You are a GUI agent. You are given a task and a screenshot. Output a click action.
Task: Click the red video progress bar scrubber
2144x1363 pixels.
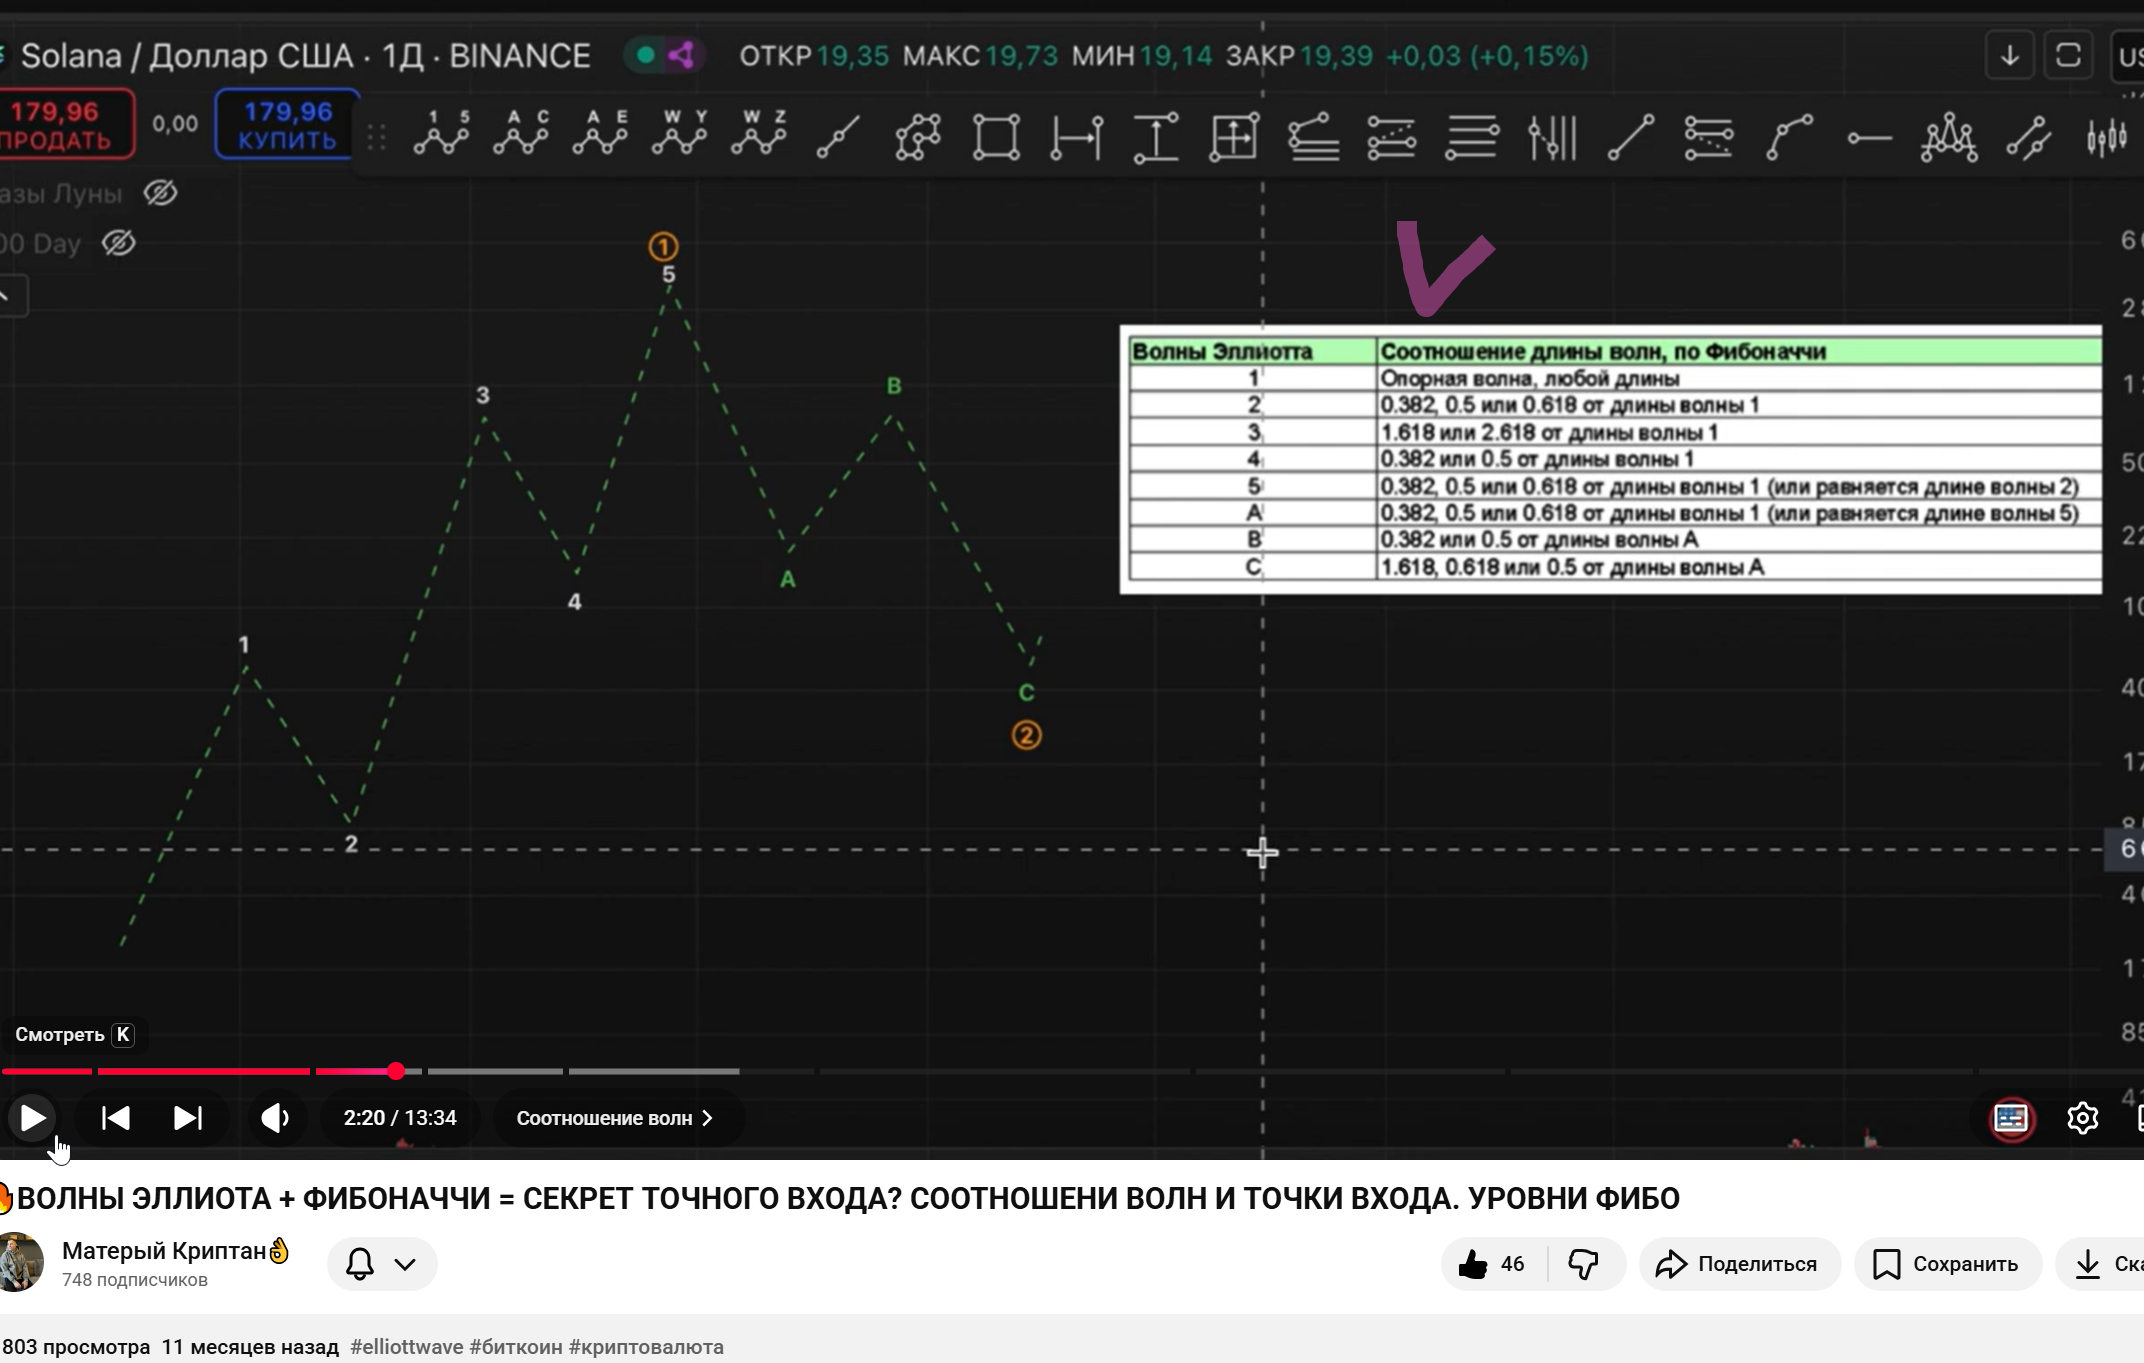click(396, 1071)
